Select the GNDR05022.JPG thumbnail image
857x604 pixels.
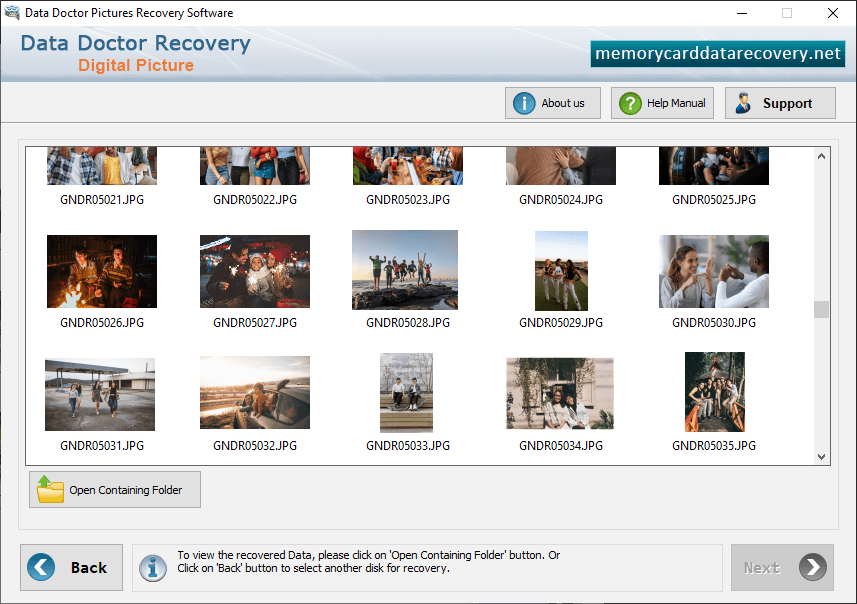pyautogui.click(x=255, y=166)
